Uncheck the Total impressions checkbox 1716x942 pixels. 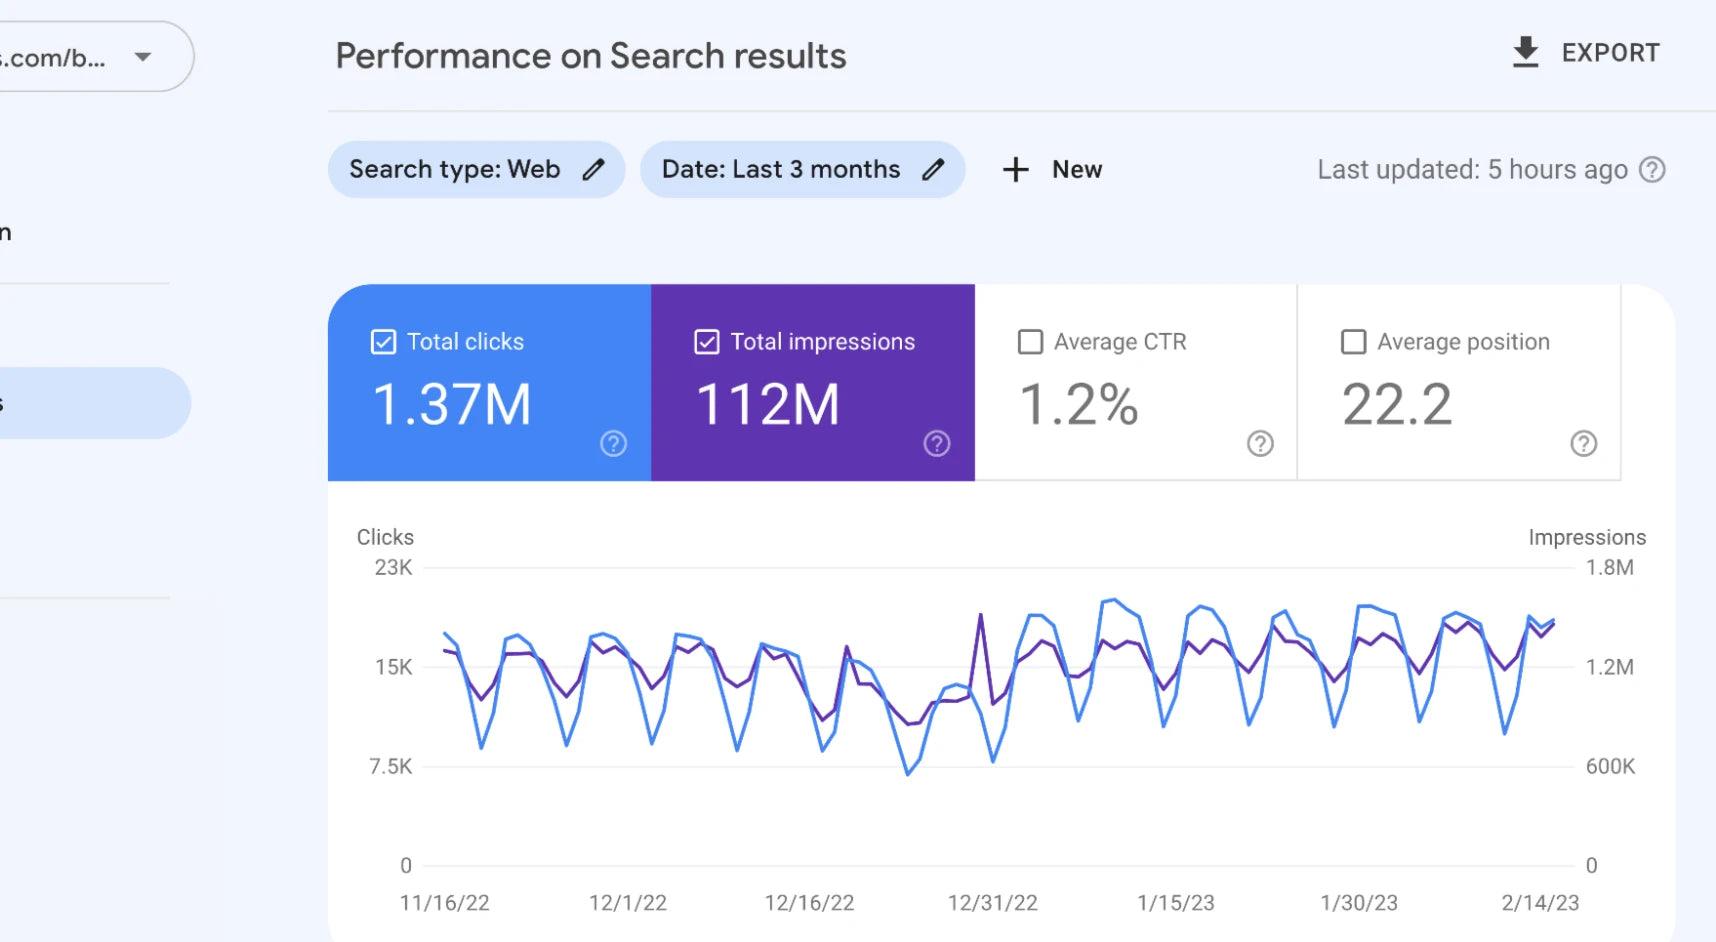[x=706, y=342]
